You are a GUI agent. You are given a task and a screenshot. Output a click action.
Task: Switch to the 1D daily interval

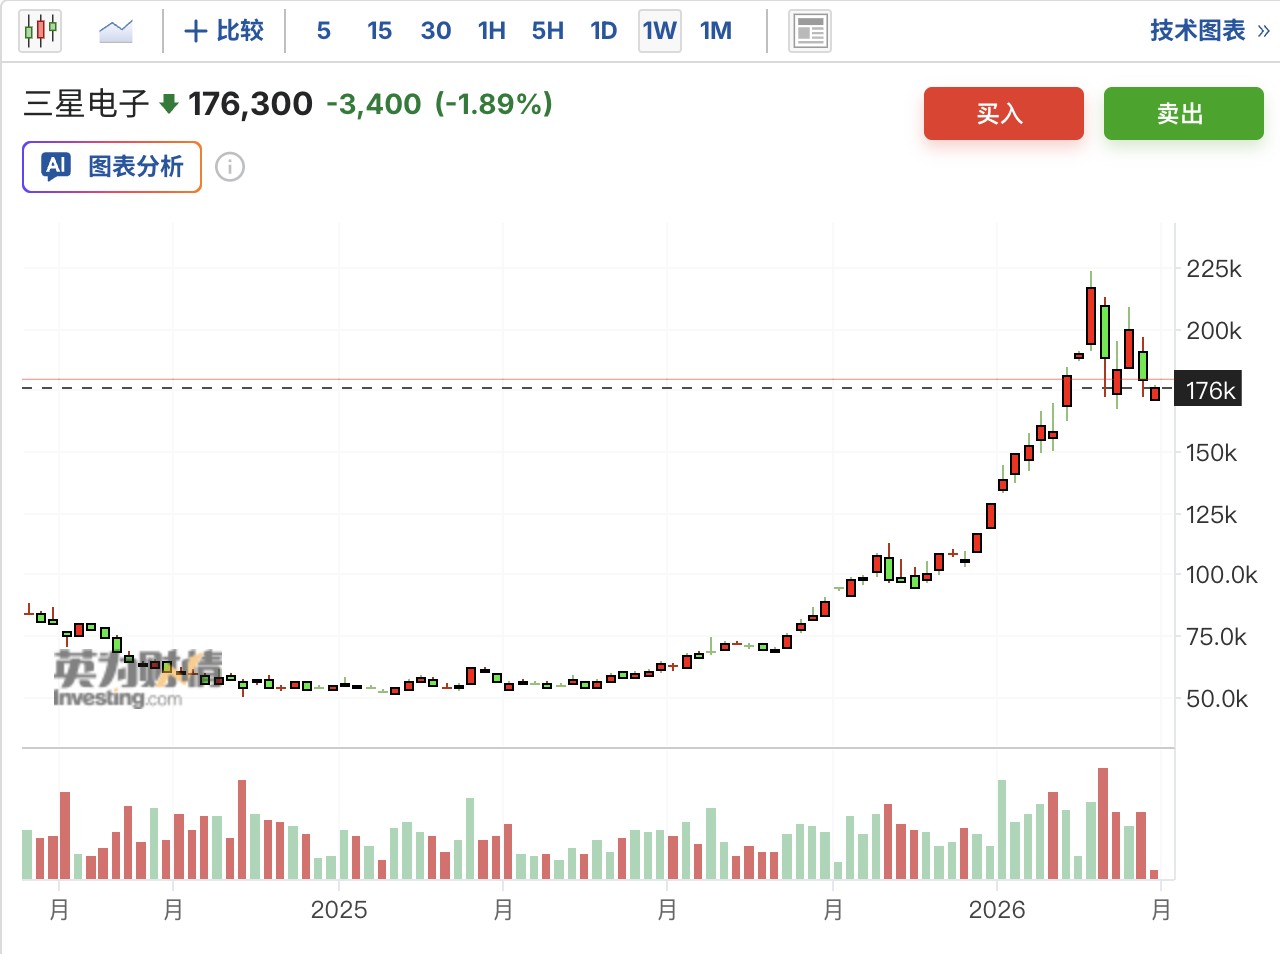(x=603, y=31)
